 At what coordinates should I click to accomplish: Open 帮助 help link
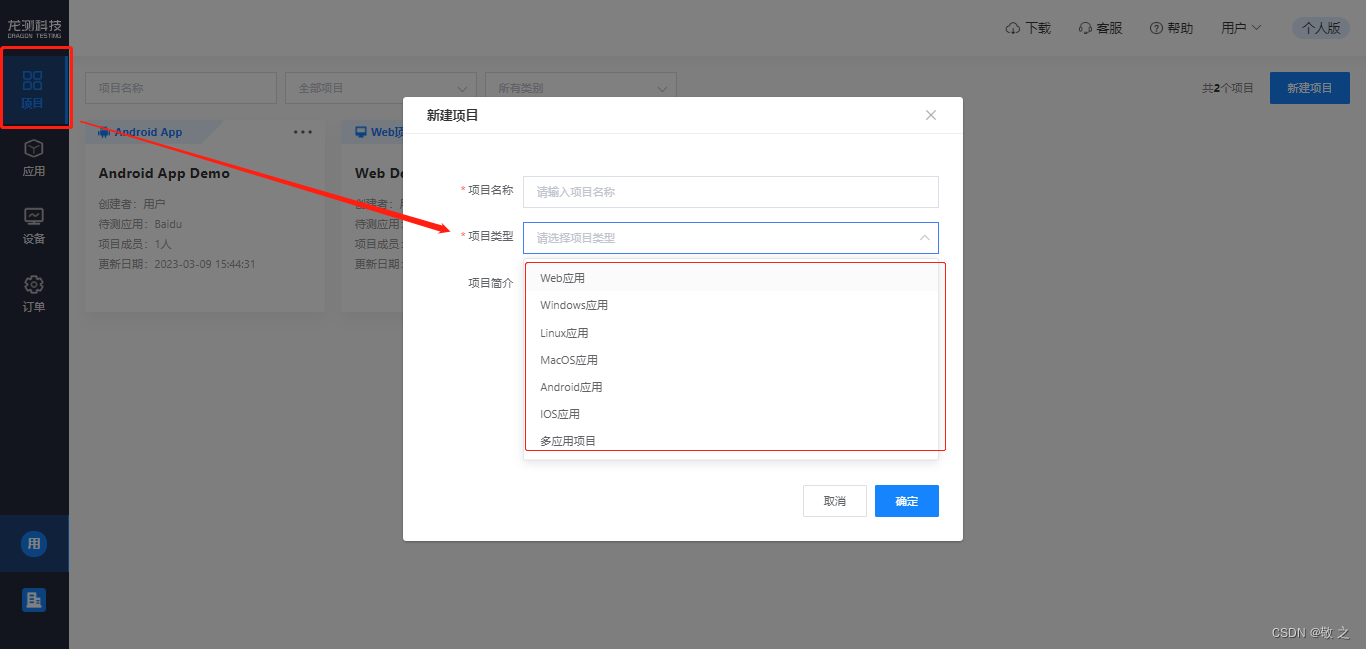(1171, 28)
